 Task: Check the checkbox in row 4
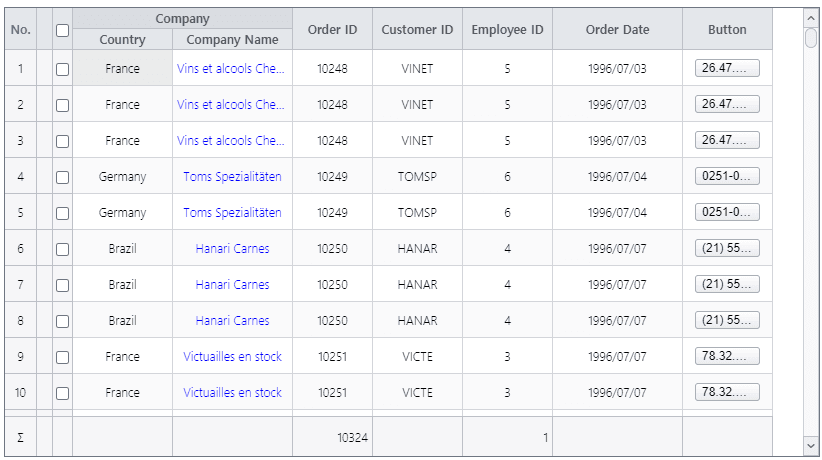(62, 177)
